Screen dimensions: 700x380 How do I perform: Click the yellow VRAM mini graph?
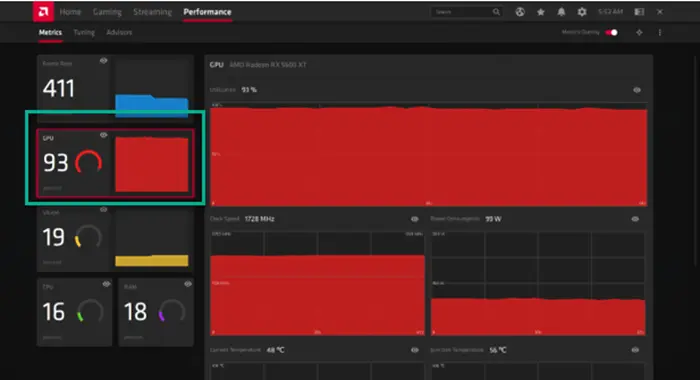pyautogui.click(x=152, y=260)
